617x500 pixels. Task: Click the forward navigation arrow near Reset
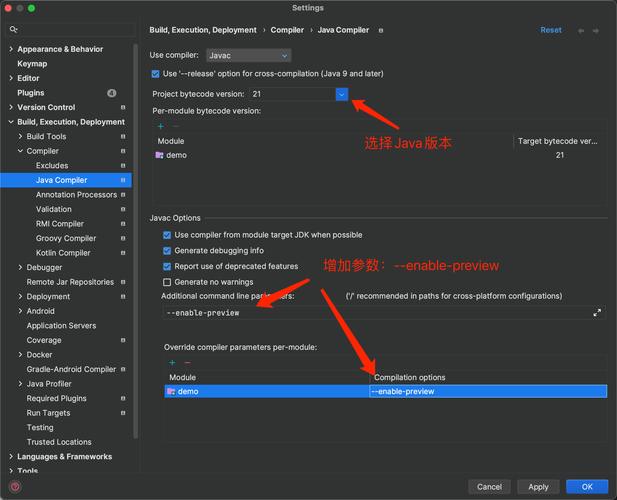tap(598, 30)
